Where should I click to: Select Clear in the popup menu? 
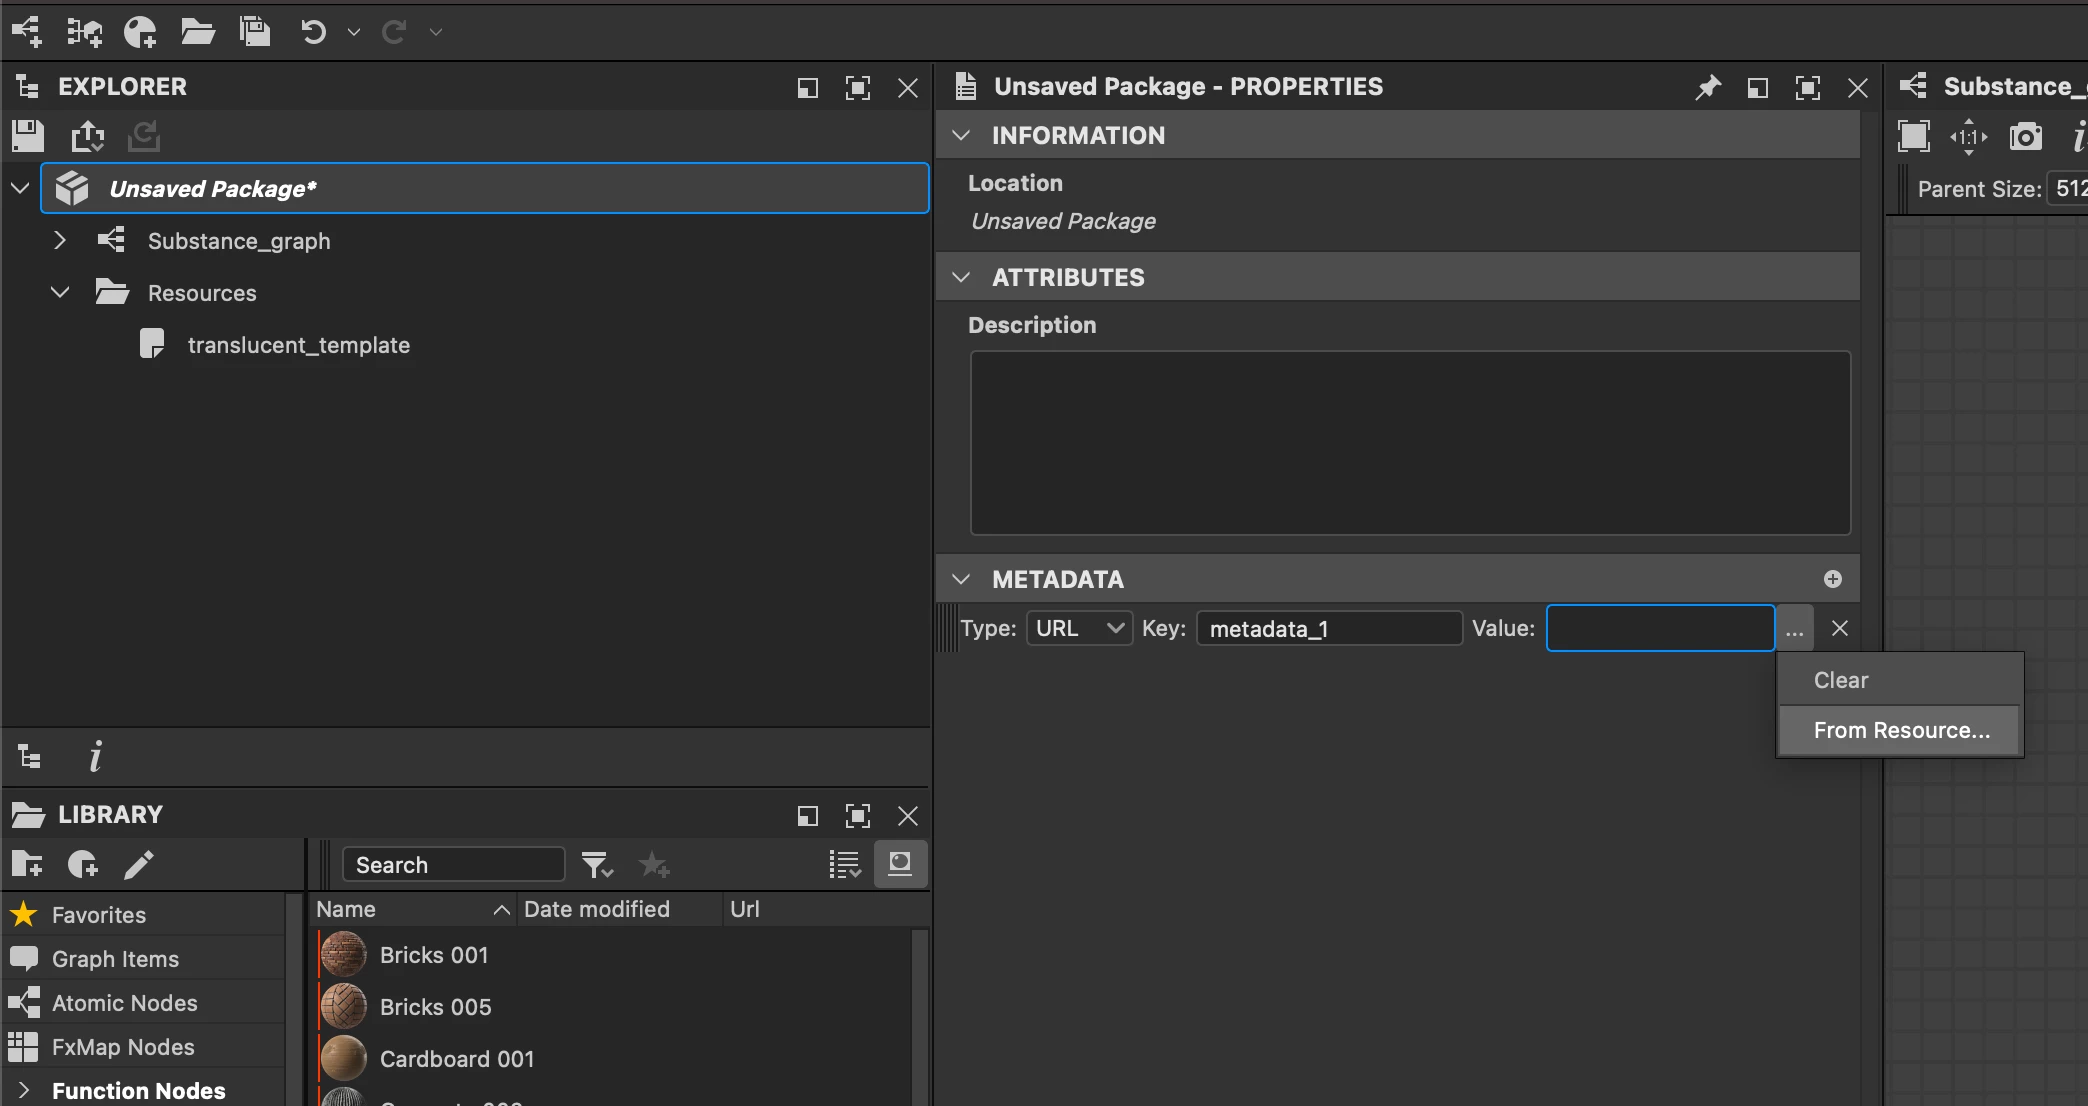click(1840, 681)
